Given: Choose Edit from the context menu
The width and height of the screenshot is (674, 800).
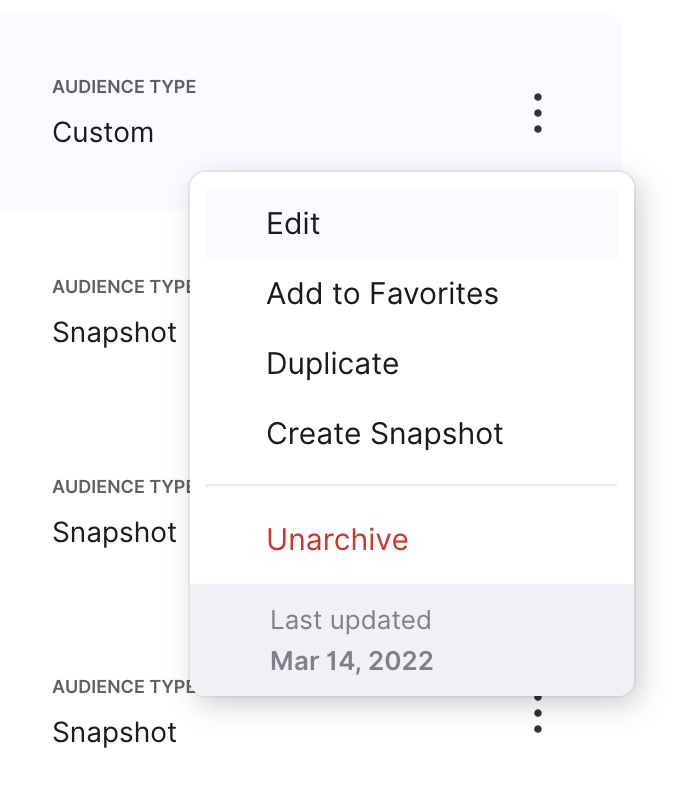Looking at the screenshot, I should pos(412,223).
